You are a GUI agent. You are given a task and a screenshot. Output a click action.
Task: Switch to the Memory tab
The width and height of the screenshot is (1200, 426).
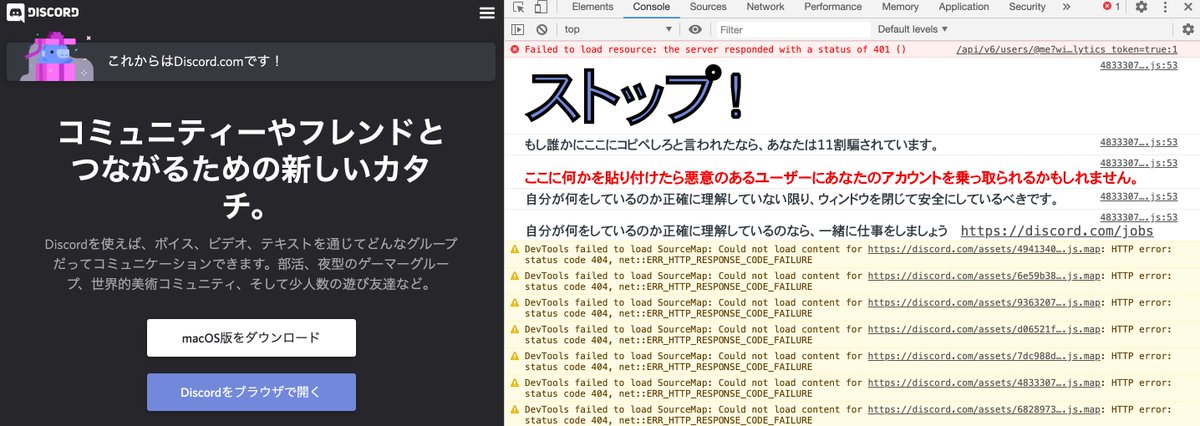[x=900, y=7]
